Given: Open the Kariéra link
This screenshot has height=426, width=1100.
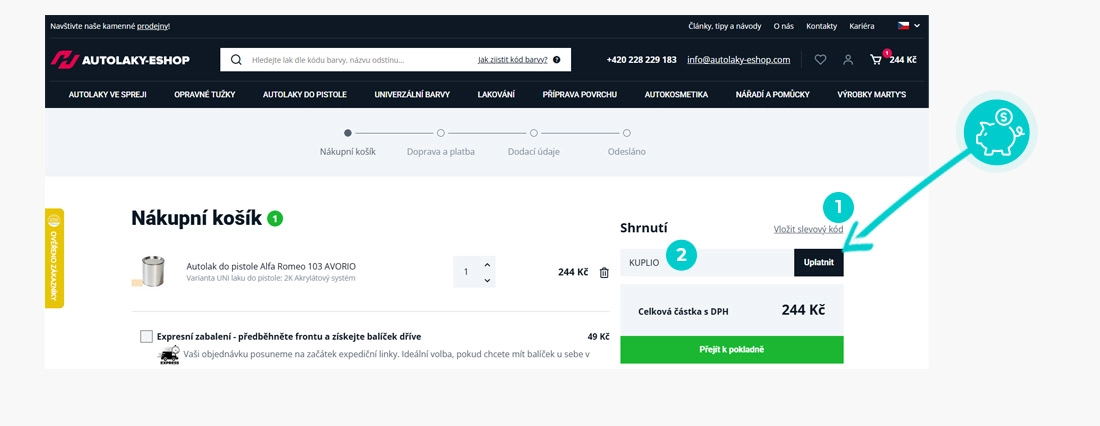Looking at the screenshot, I should click(861, 26).
